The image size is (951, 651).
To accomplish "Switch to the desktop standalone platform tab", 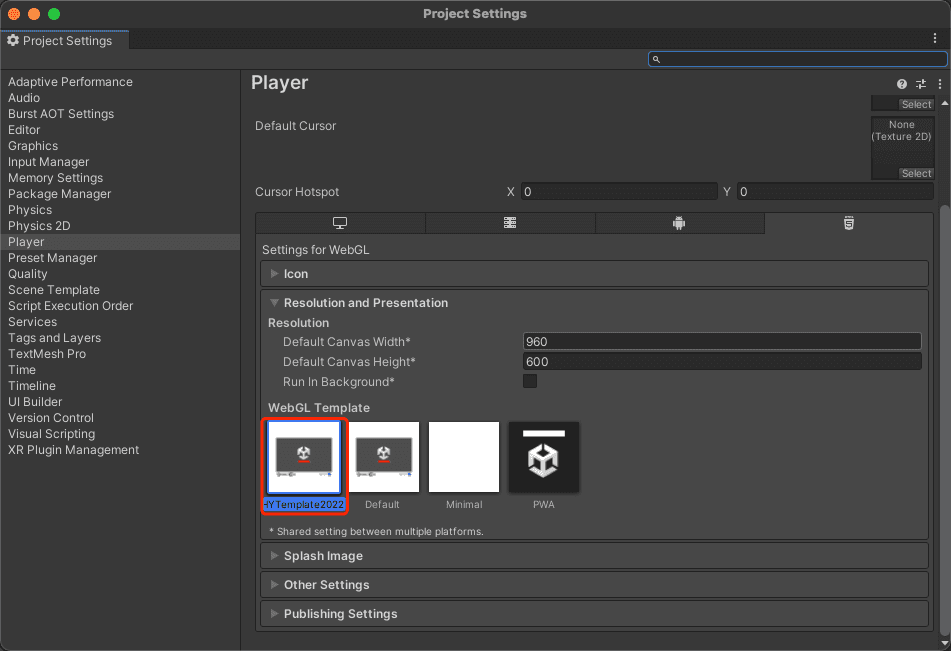I will (x=340, y=223).
